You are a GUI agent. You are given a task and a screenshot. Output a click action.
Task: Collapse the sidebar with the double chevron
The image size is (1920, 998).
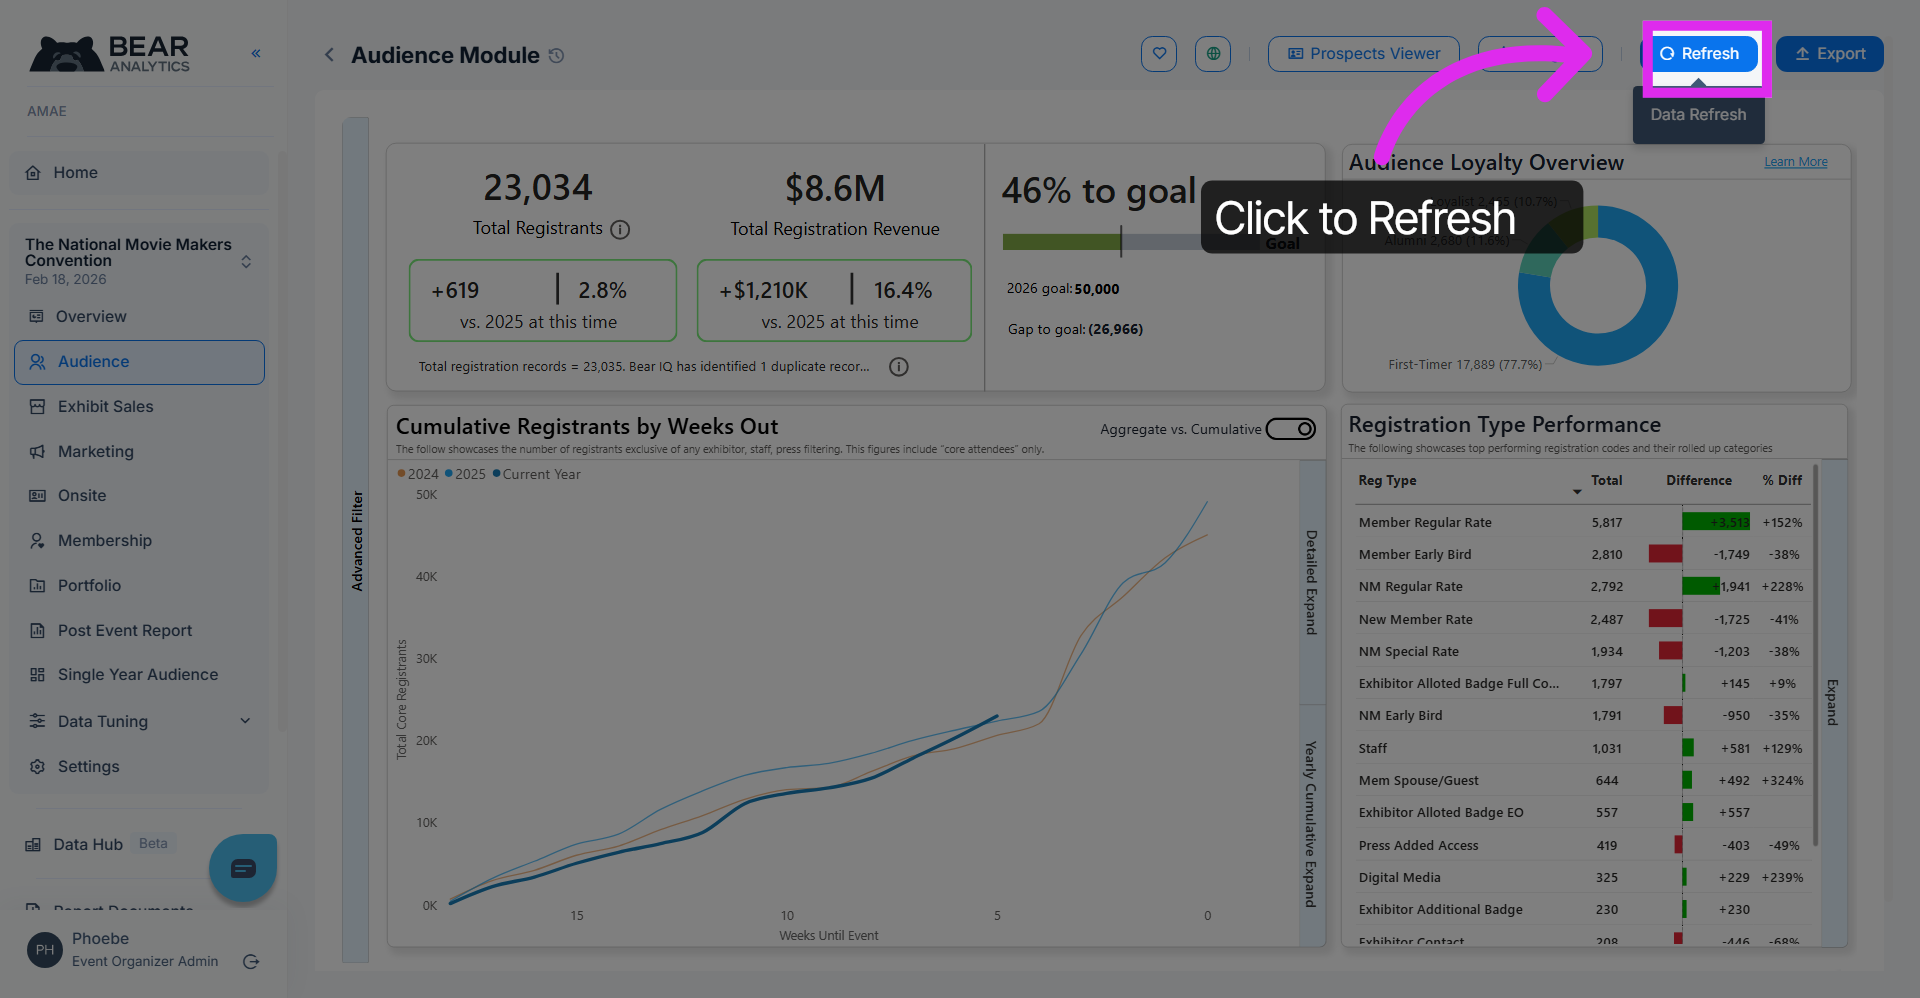coord(256,53)
